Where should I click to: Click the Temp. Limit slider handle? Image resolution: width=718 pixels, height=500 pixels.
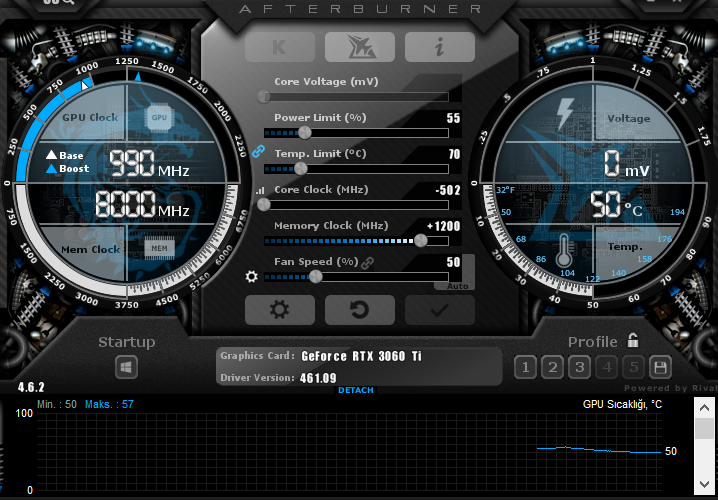301,169
